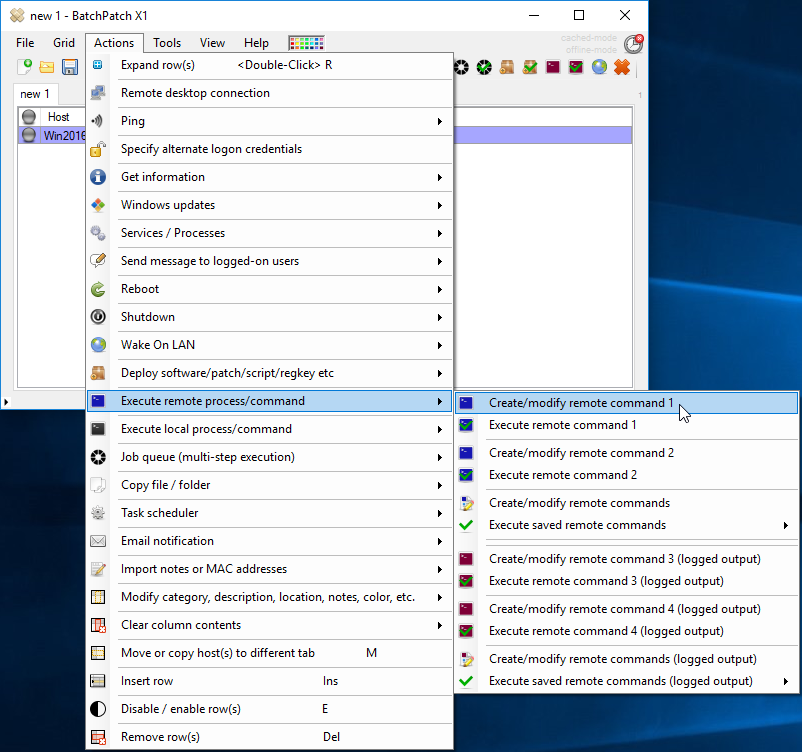Click the orange-red X toolbar icon
Viewport: 802px width, 752px height.
[x=622, y=67]
